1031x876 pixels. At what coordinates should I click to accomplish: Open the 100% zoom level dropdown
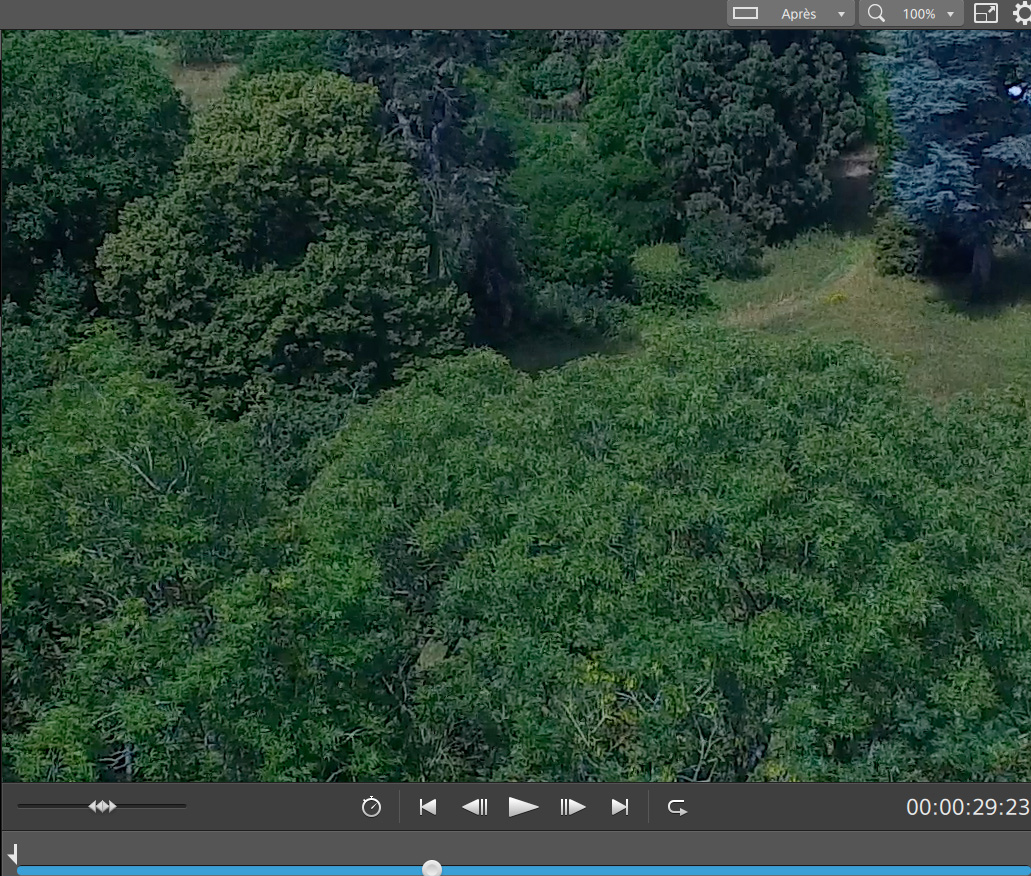click(950, 15)
